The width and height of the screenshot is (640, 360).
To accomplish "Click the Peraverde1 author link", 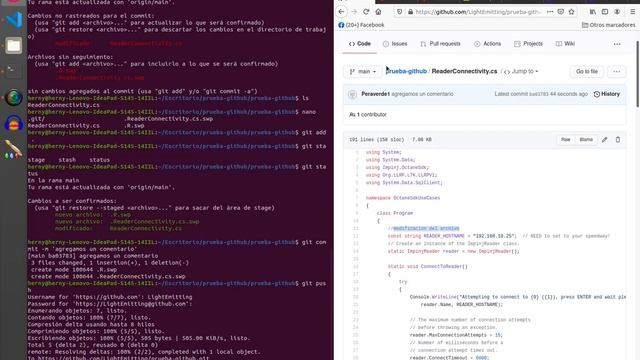I will tap(375, 94).
